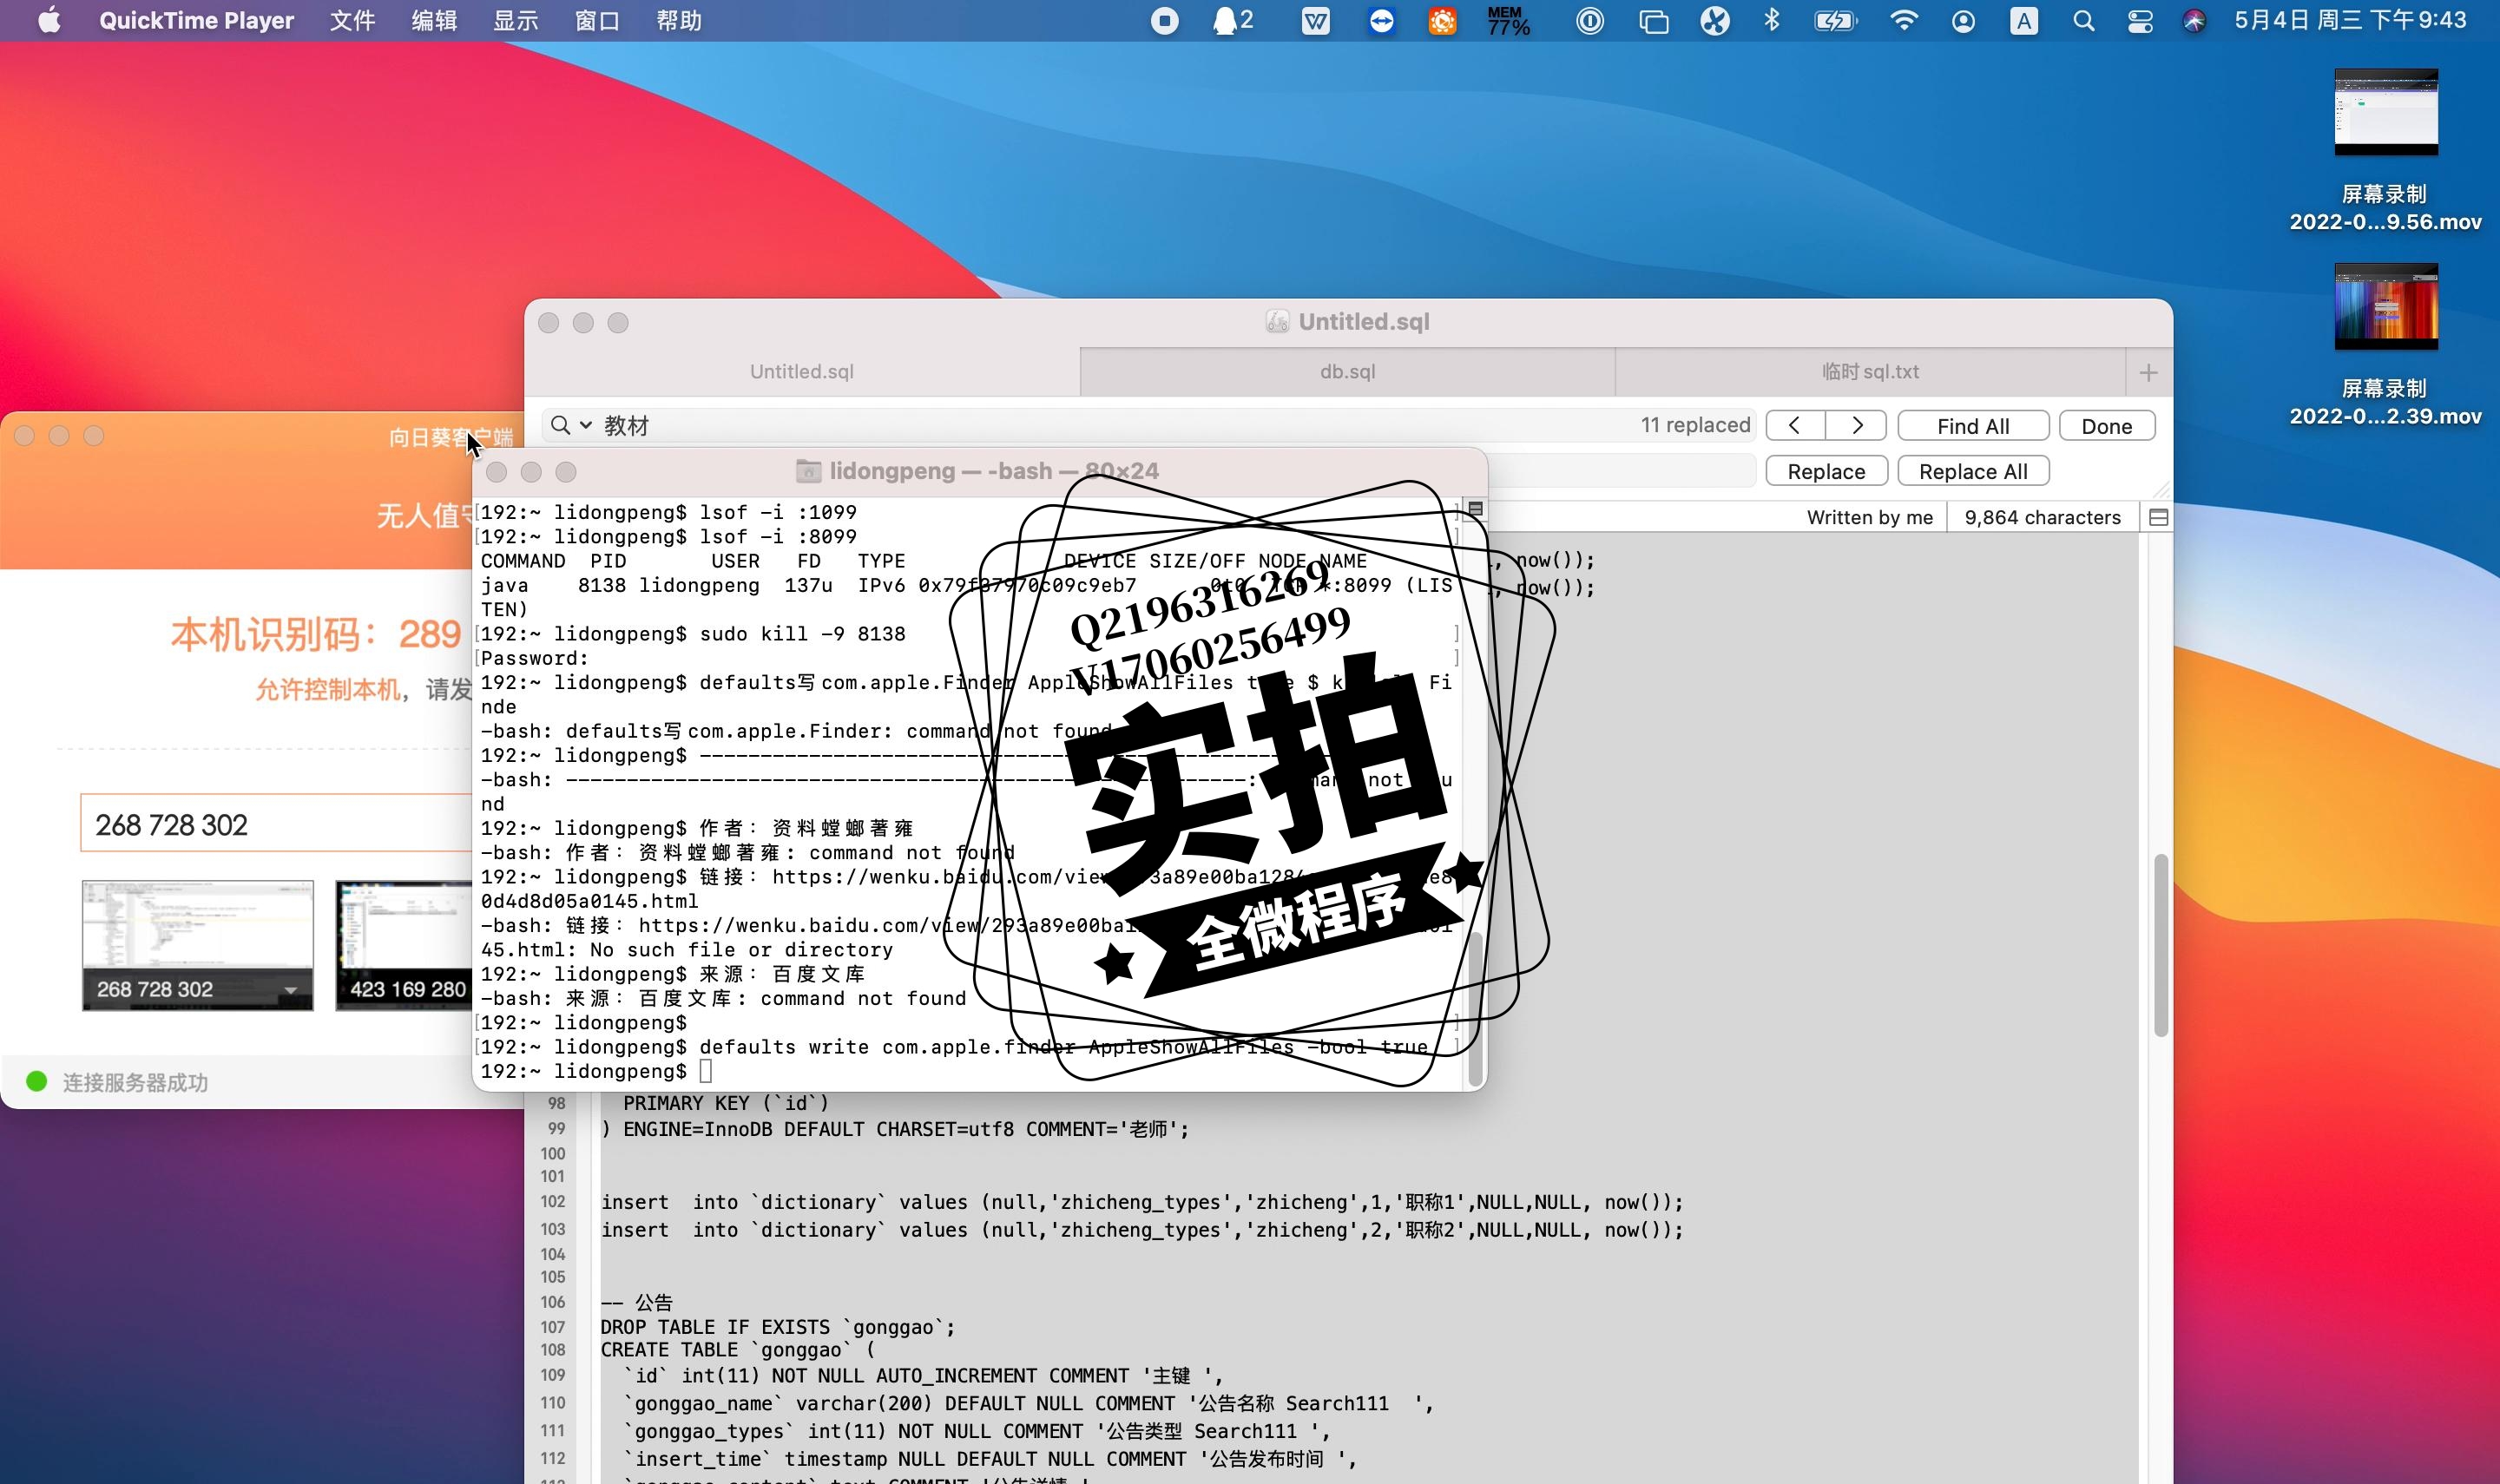Open the 帮助 menu

click(x=678, y=21)
